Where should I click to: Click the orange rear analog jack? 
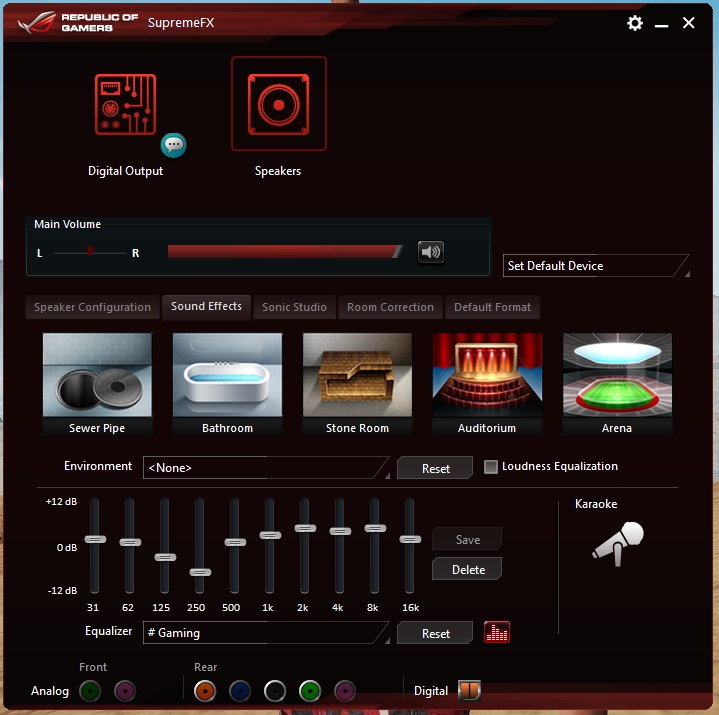coord(205,691)
